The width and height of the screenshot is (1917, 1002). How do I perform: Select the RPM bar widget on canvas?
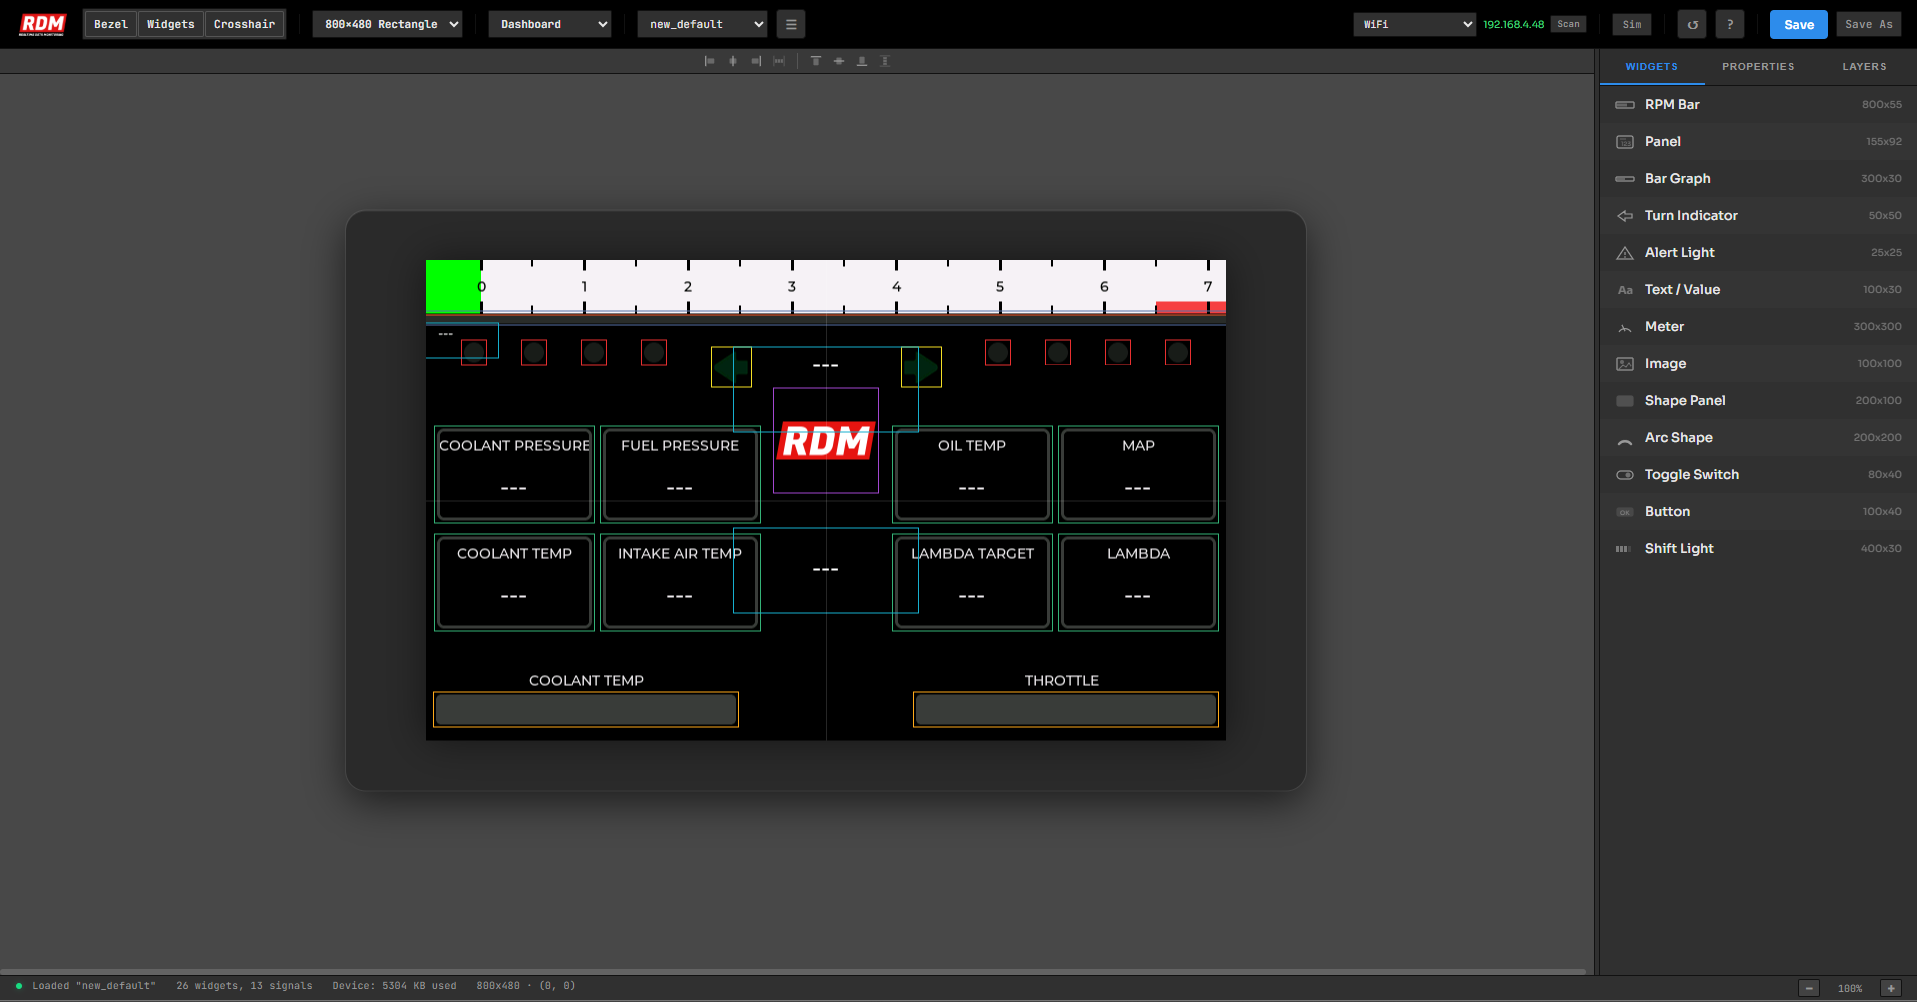(x=826, y=287)
